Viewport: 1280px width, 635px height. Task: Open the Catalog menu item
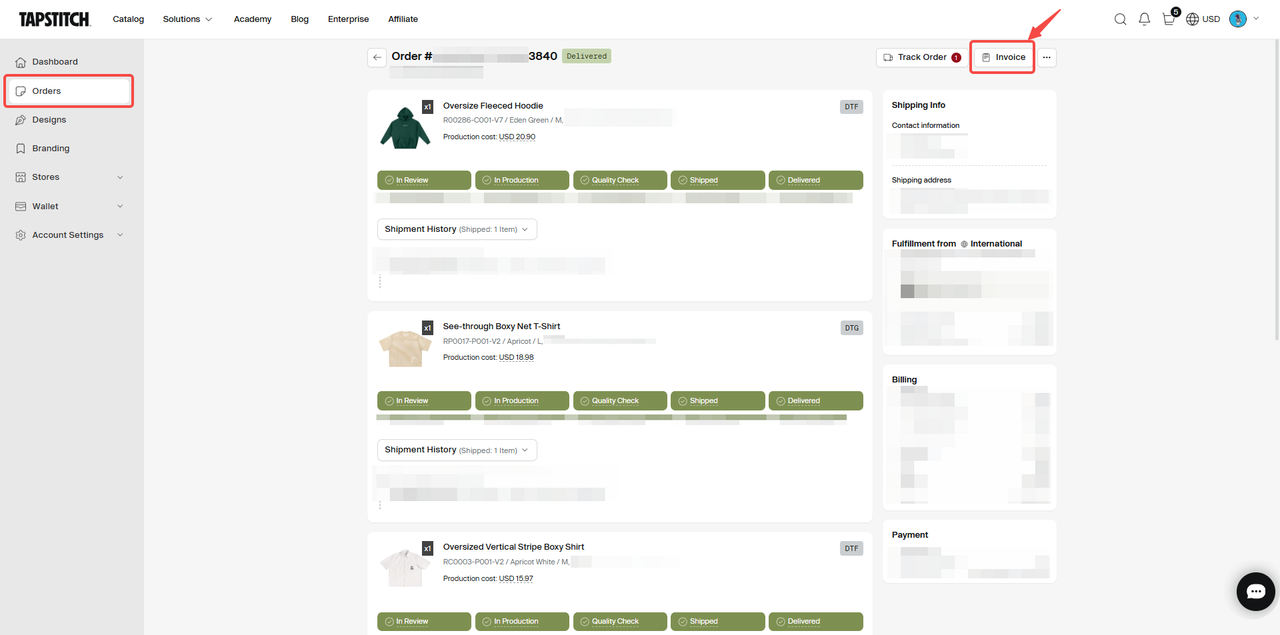click(128, 19)
